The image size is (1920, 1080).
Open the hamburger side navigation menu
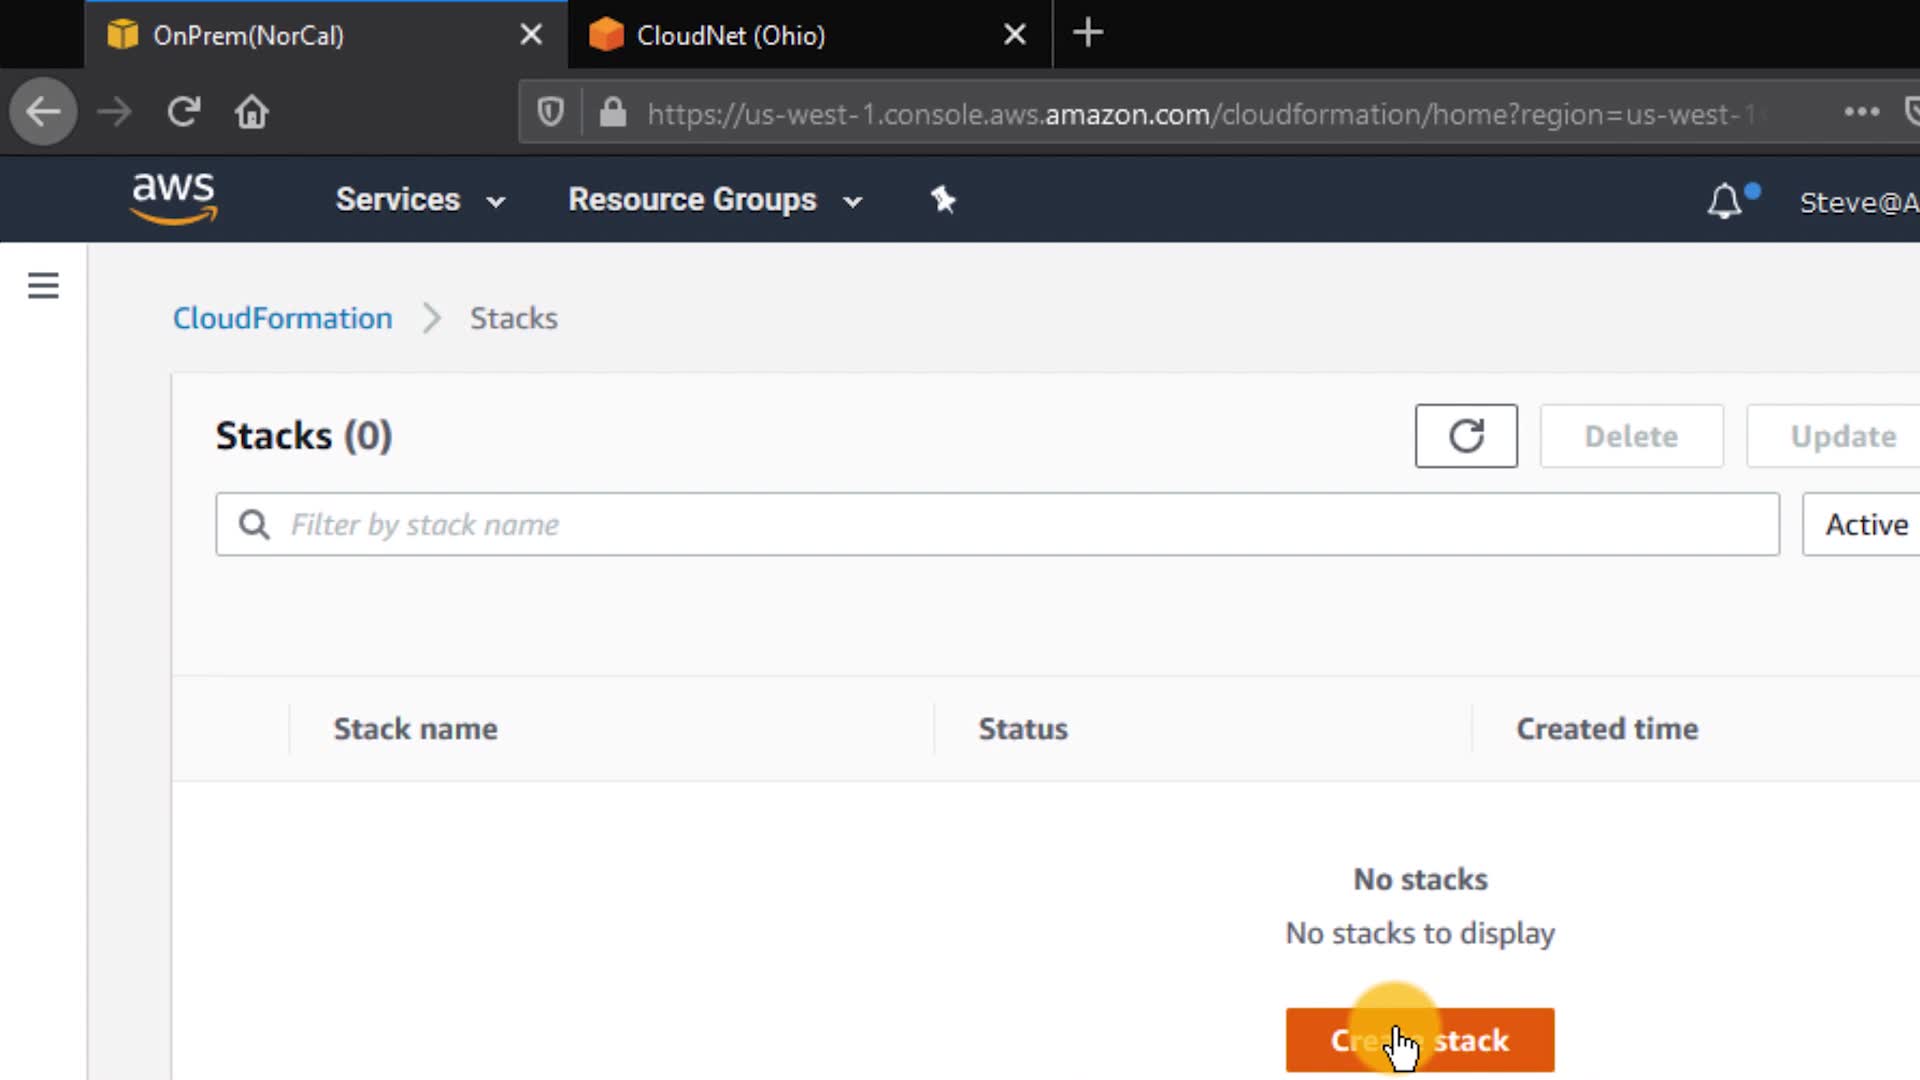(43, 286)
